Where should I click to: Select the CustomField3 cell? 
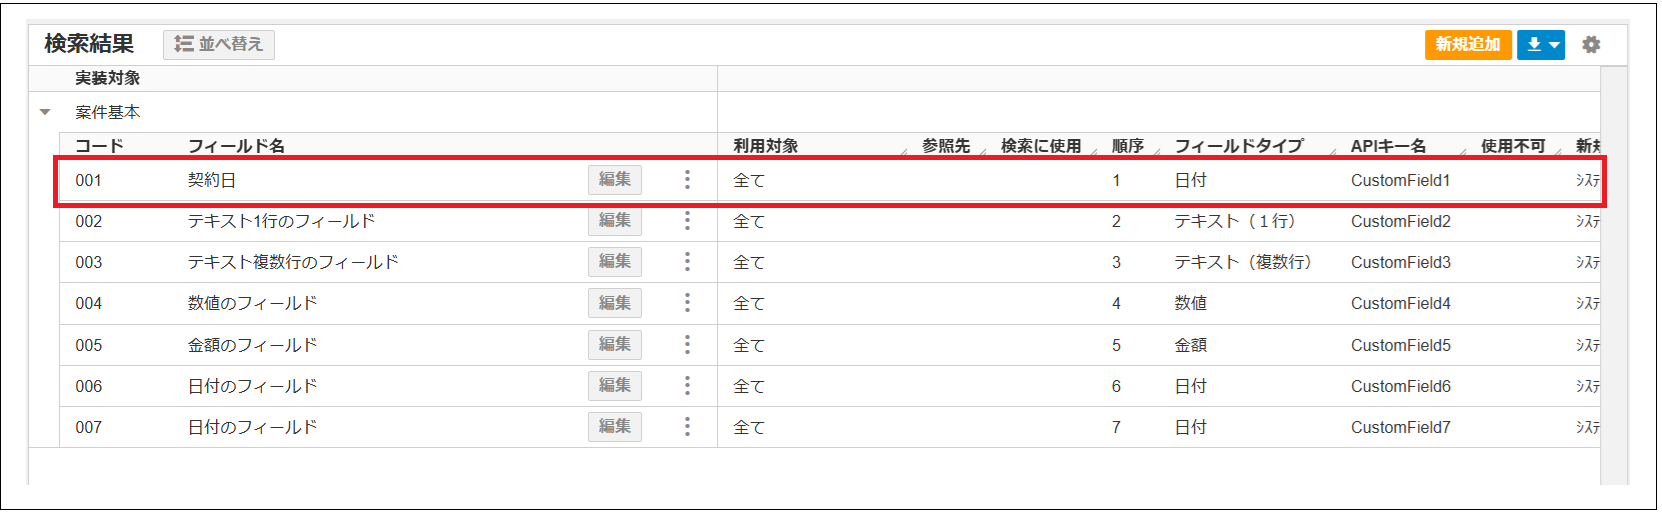[x=1400, y=262]
